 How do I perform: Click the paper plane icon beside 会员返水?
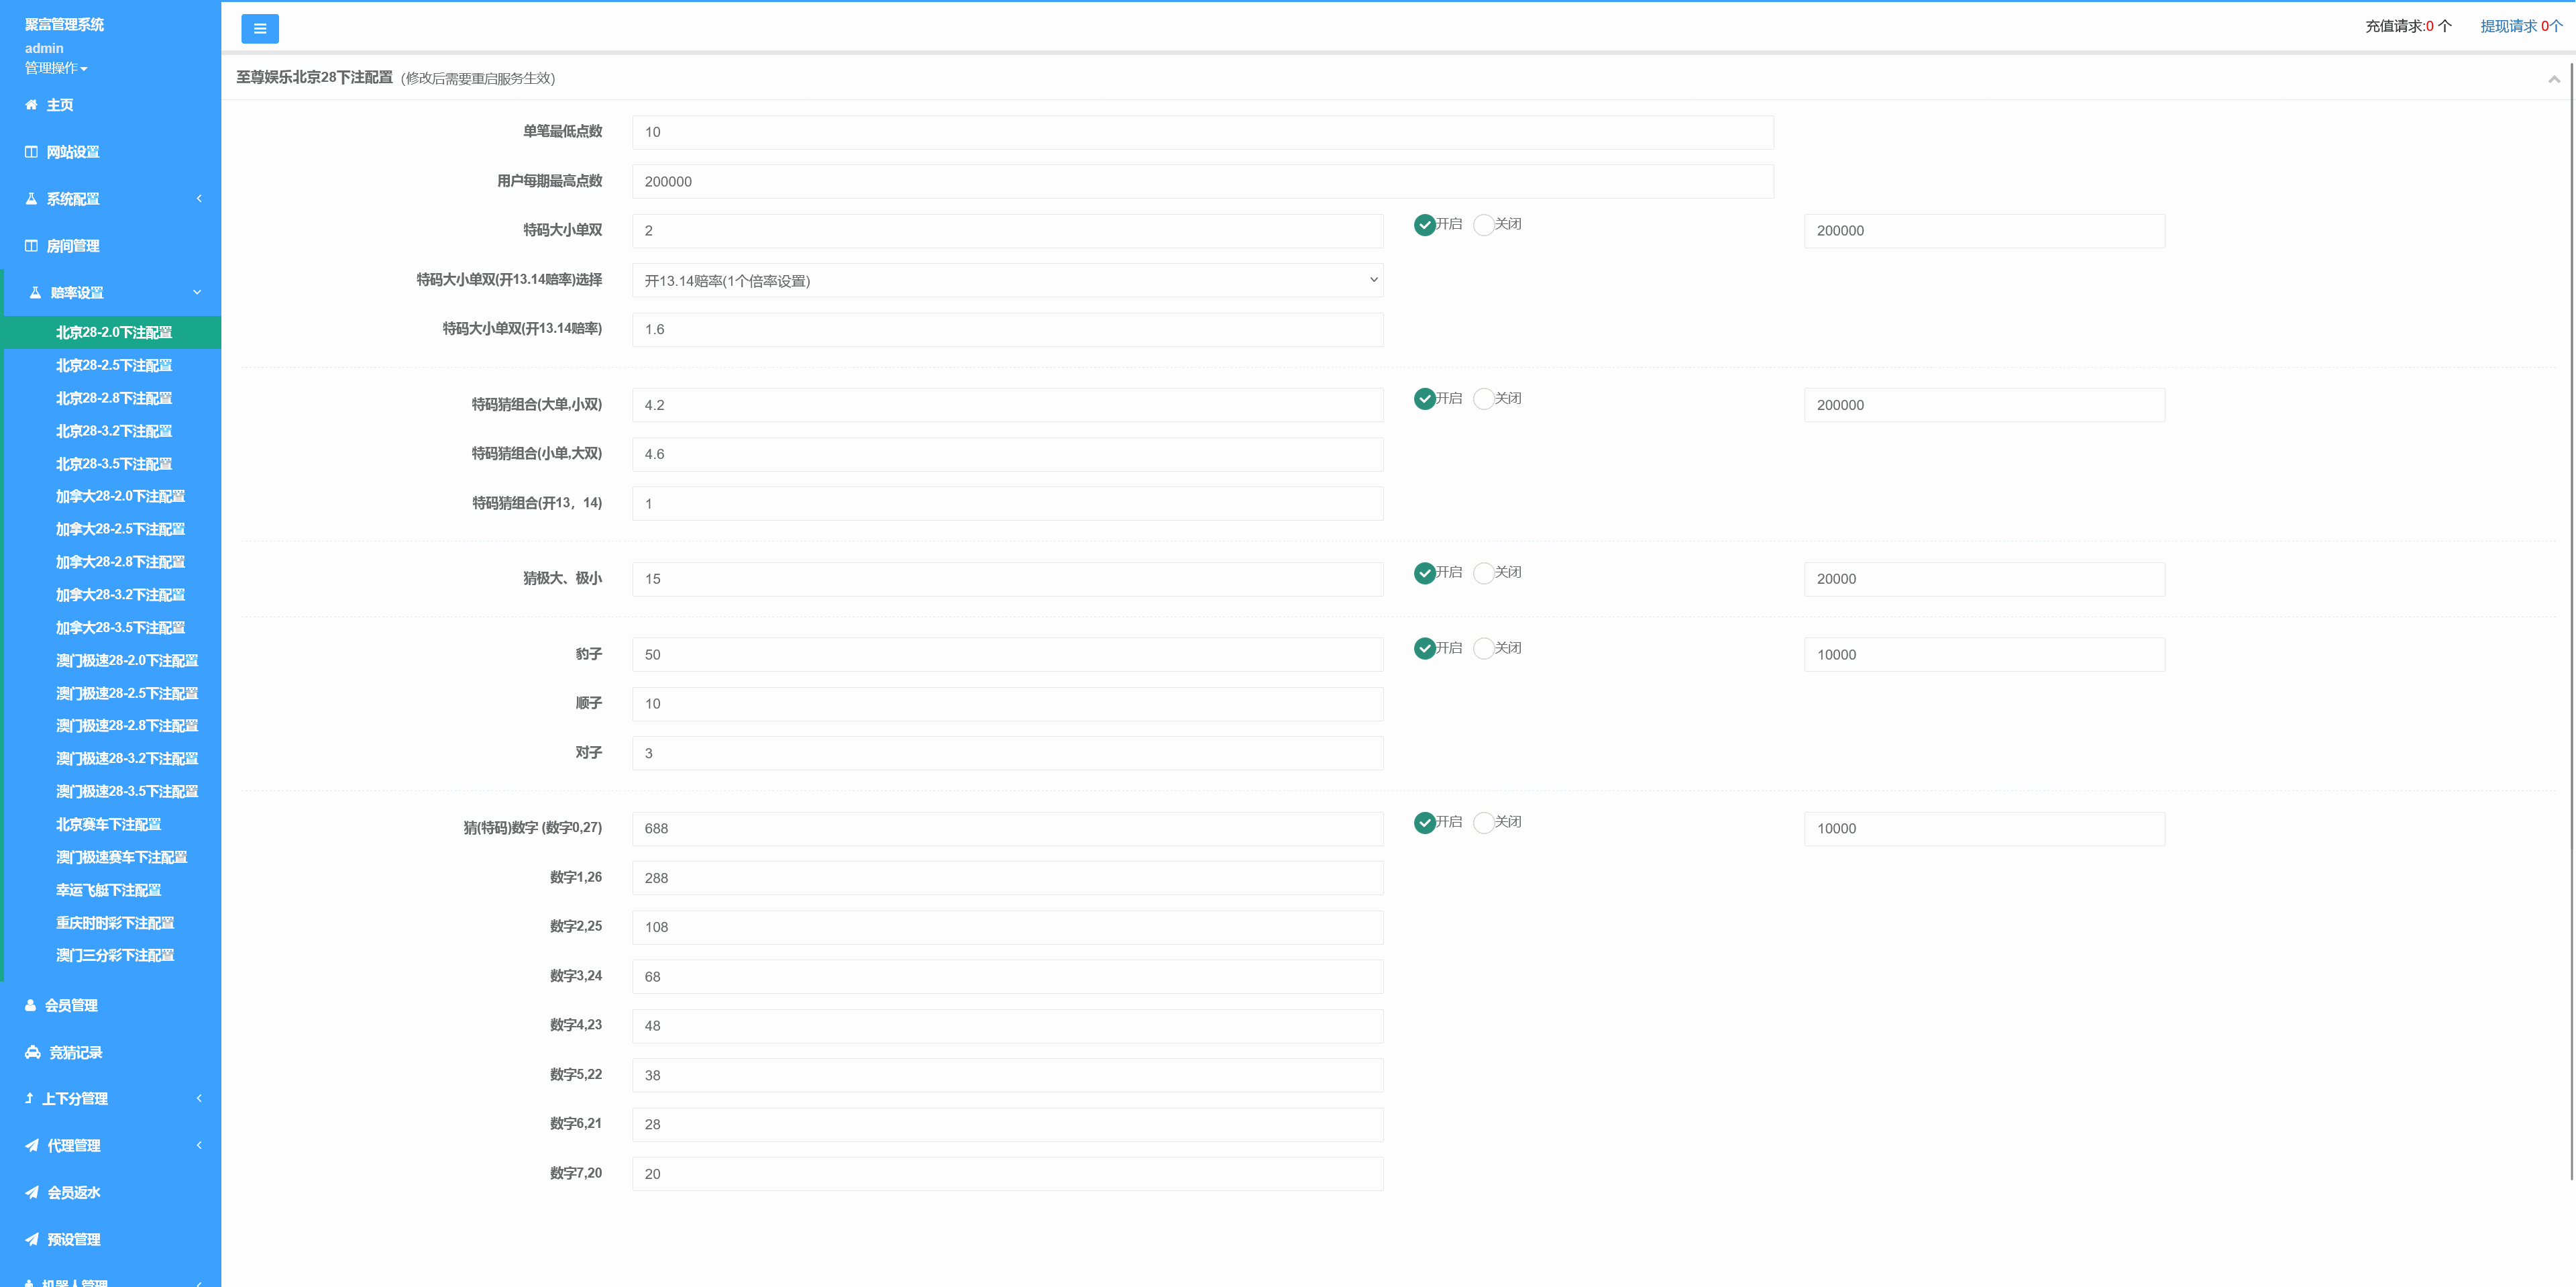point(32,1193)
